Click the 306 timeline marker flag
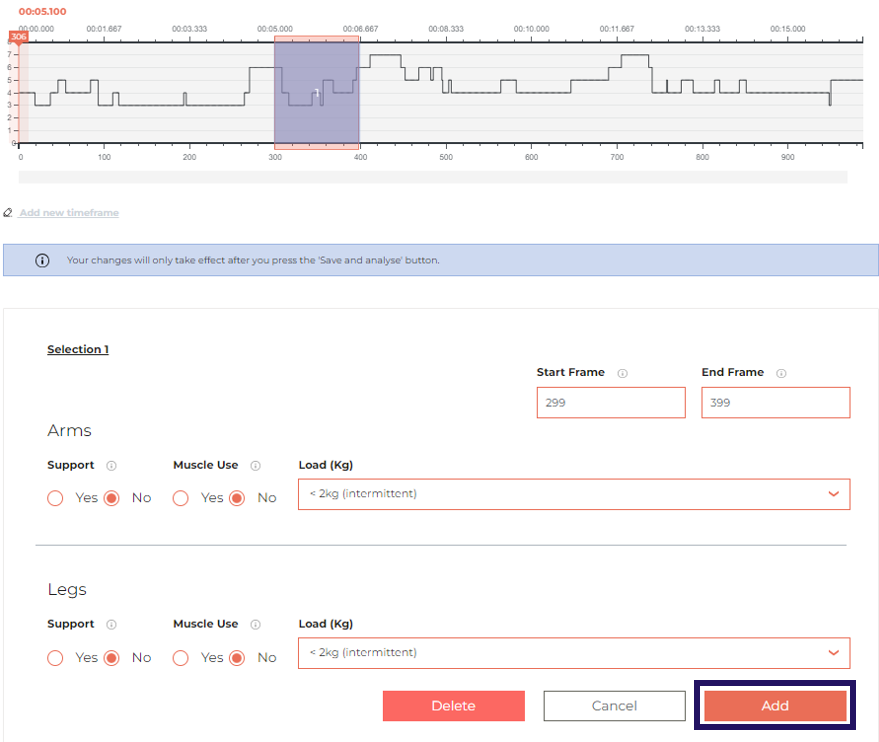The width and height of the screenshot is (879, 742). pos(18,36)
